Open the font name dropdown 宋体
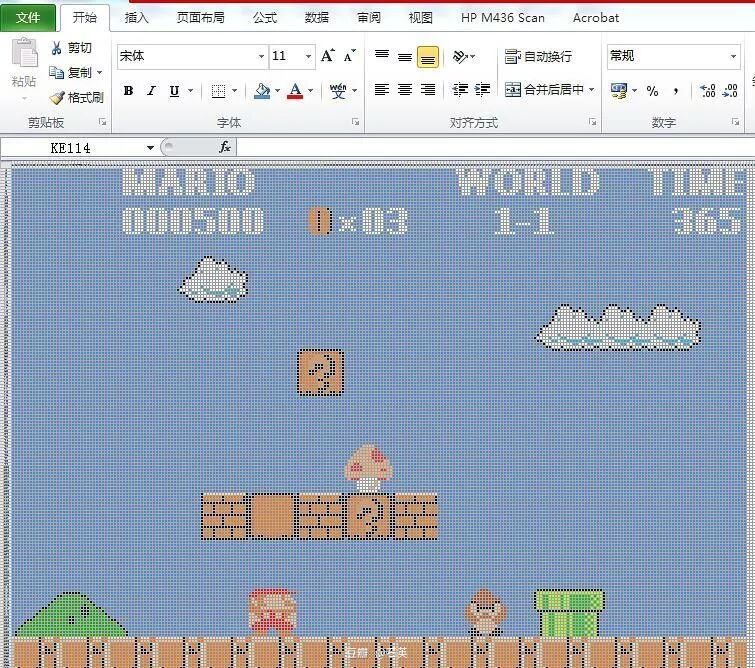Screen dimensions: 755x668 click(260, 56)
